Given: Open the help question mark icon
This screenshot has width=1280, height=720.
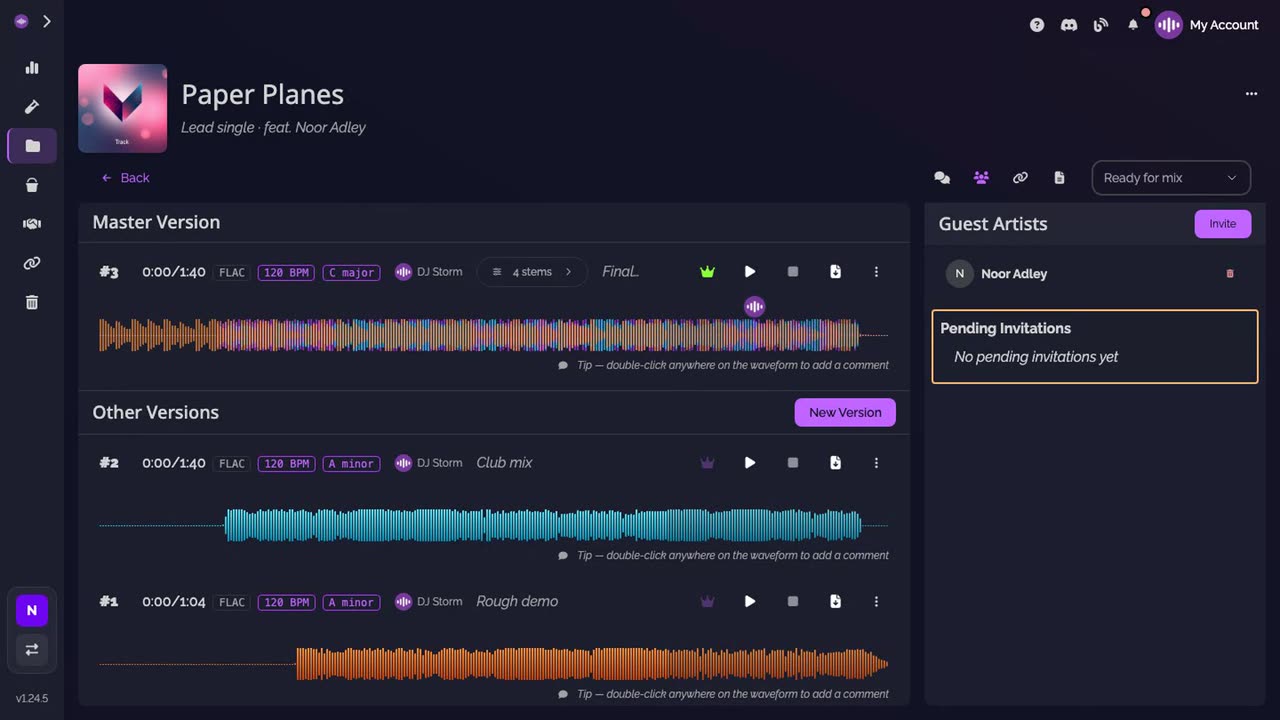Looking at the screenshot, I should (1037, 25).
